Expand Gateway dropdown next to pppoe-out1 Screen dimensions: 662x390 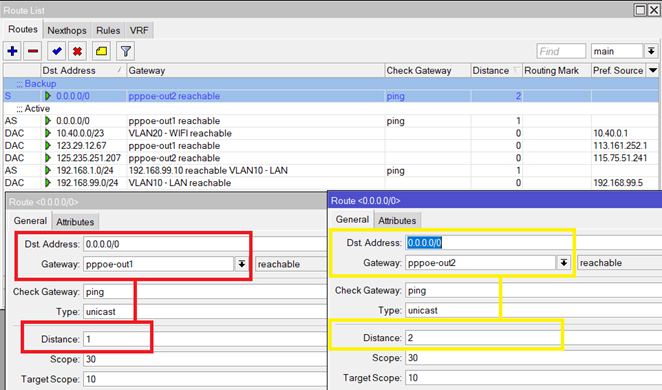pyautogui.click(x=241, y=264)
